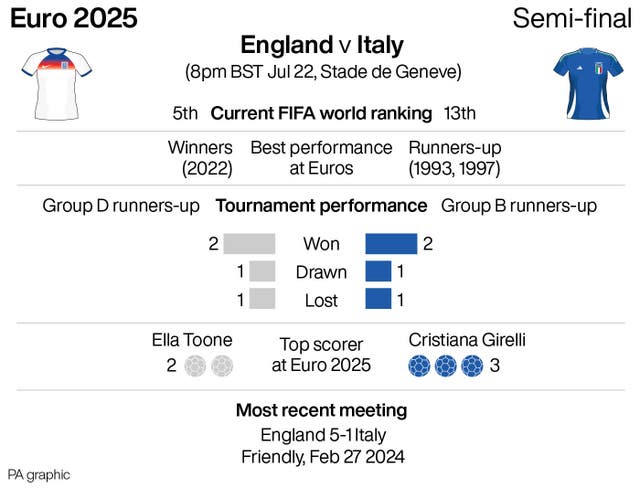Click England's grey Drawn bar
The width and height of the screenshot is (640, 488).
[262, 272]
